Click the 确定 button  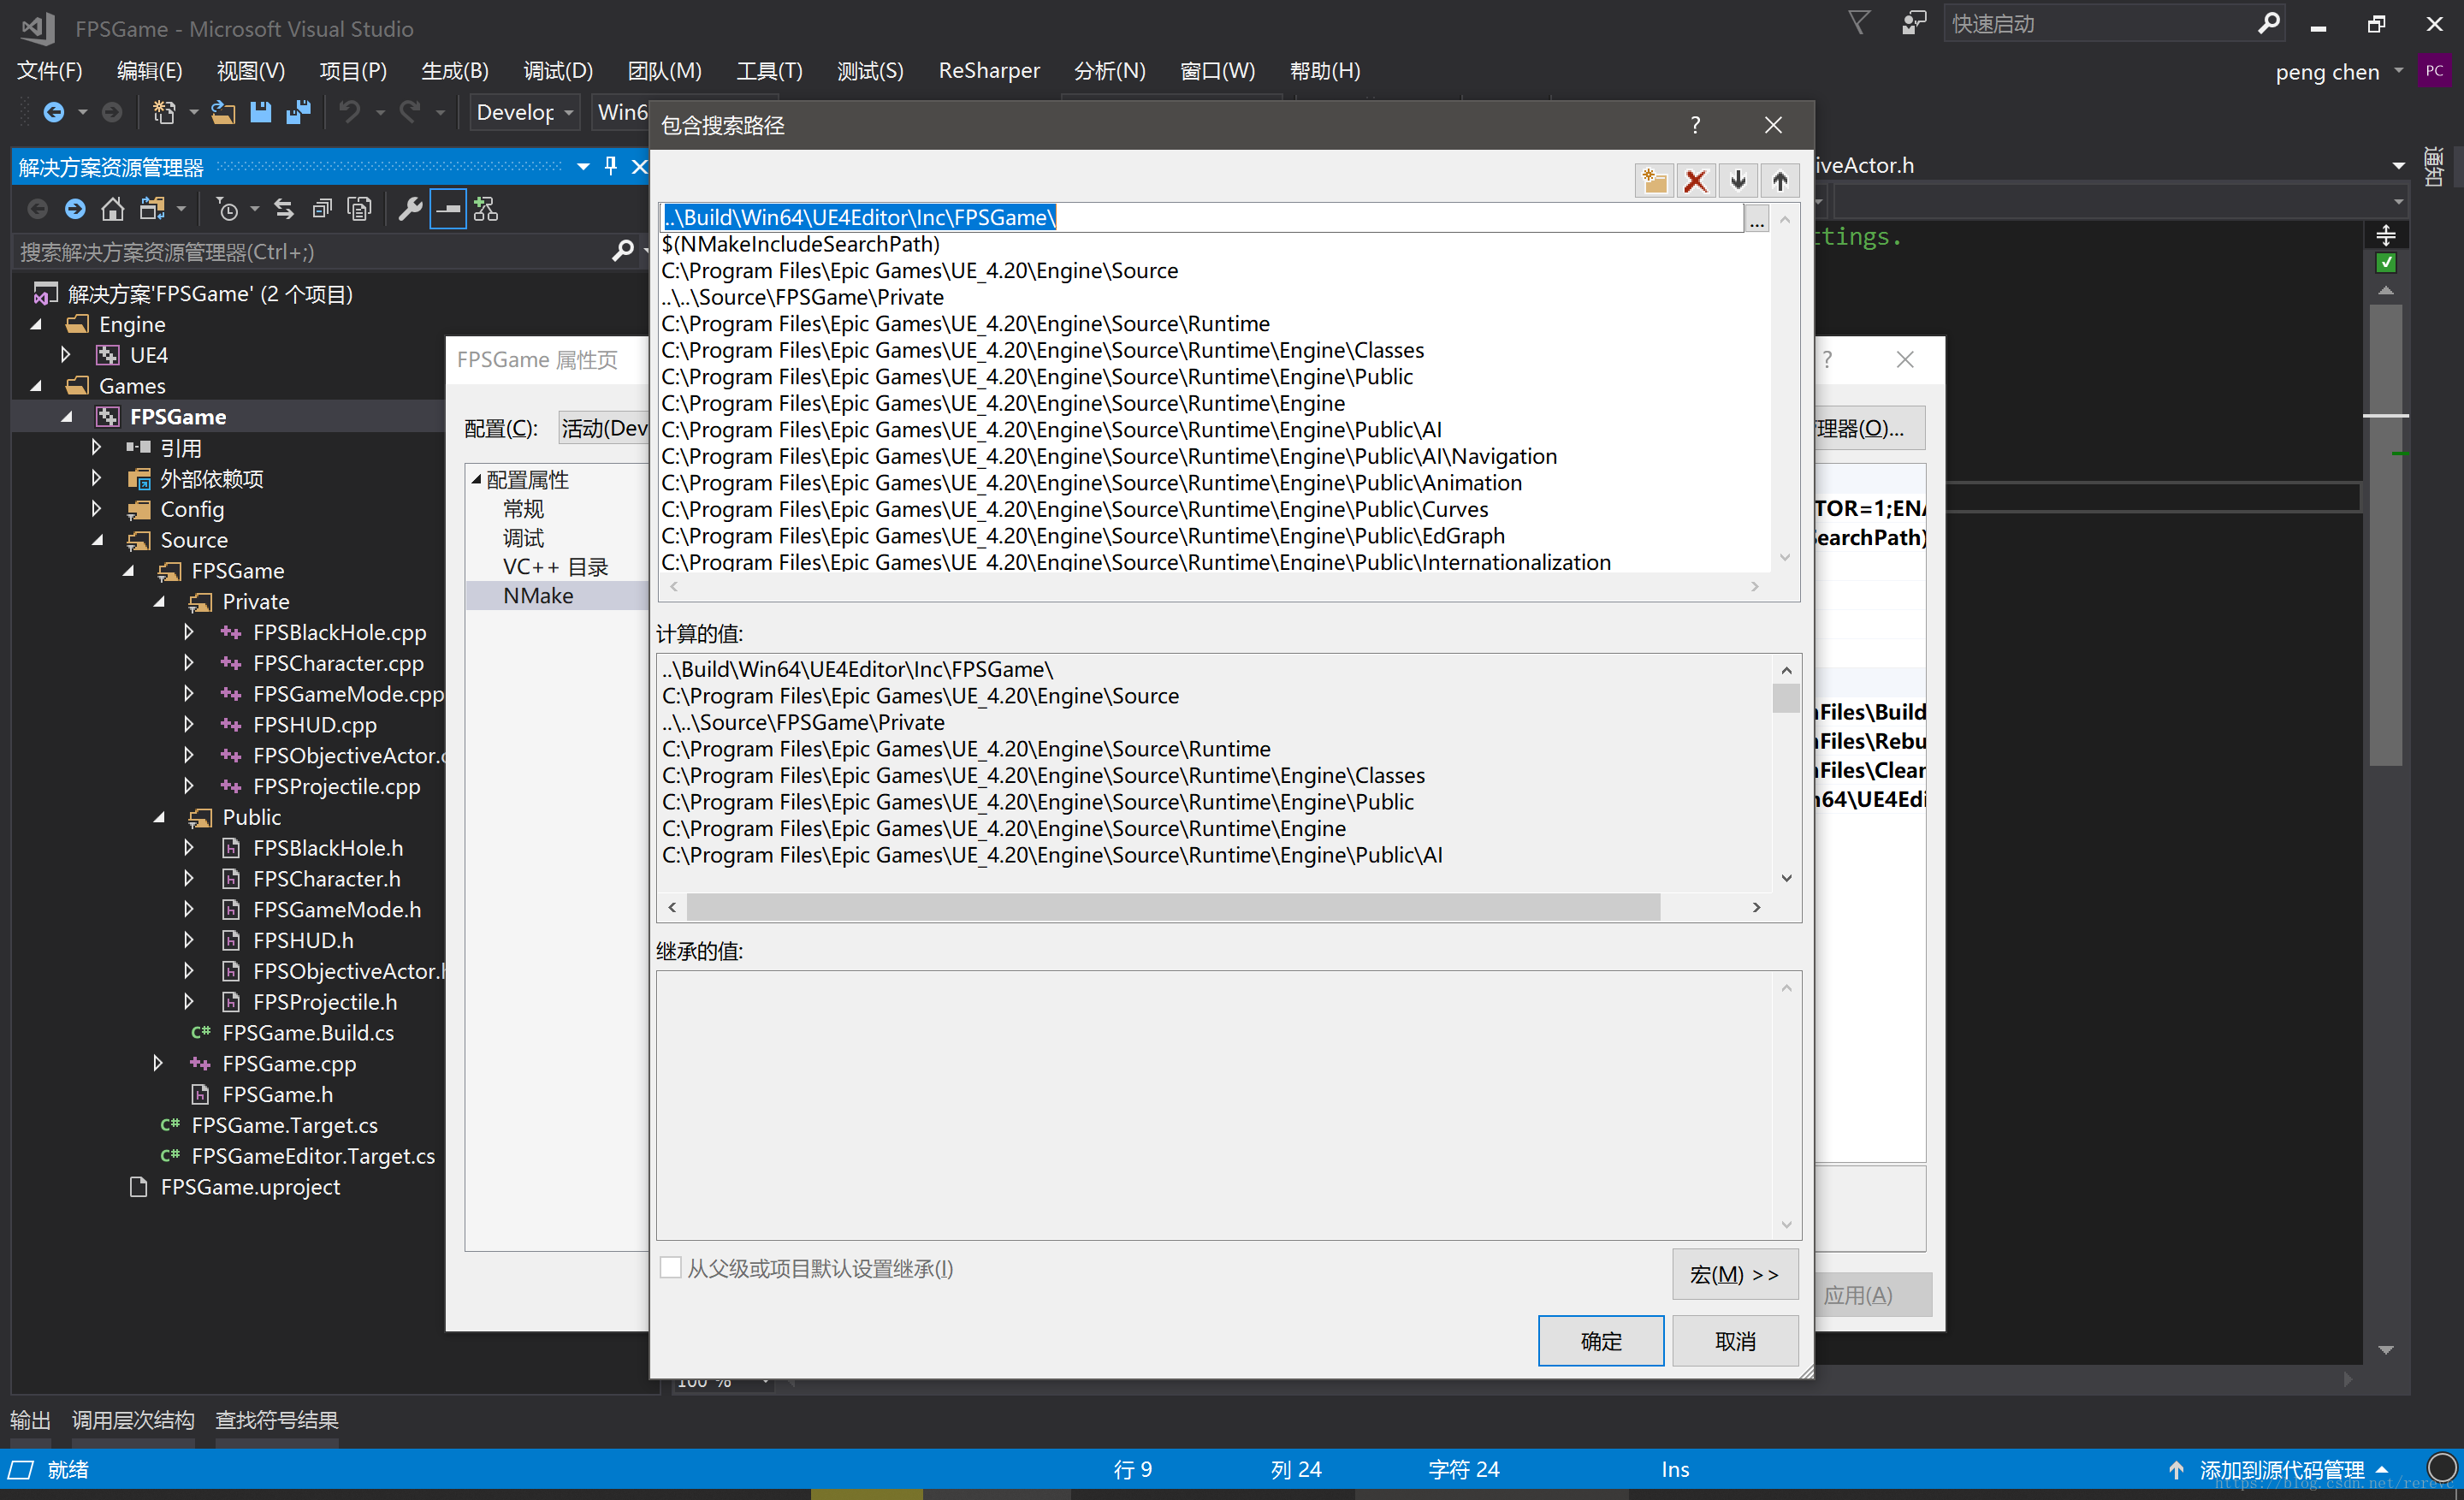tap(1600, 1341)
